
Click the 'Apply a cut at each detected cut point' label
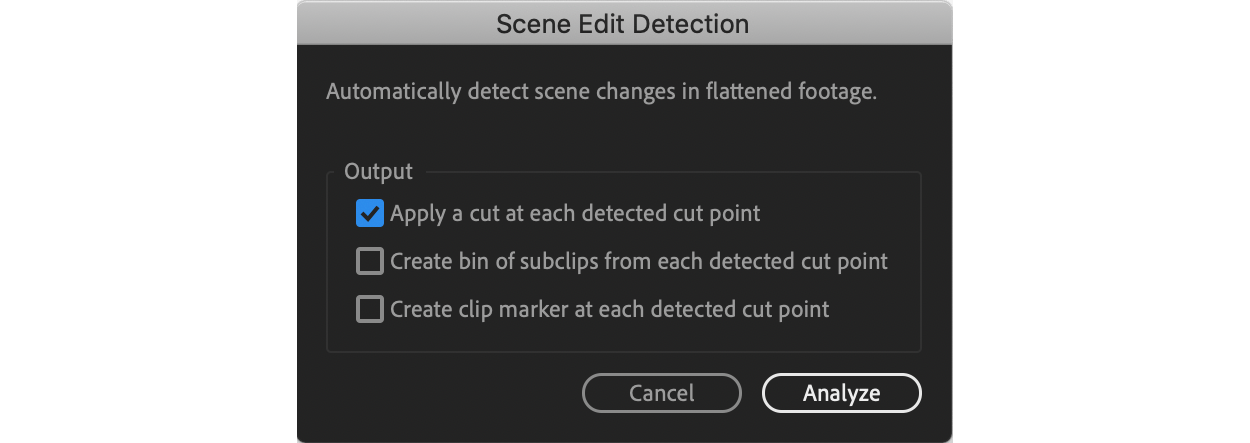pyautogui.click(x=575, y=213)
